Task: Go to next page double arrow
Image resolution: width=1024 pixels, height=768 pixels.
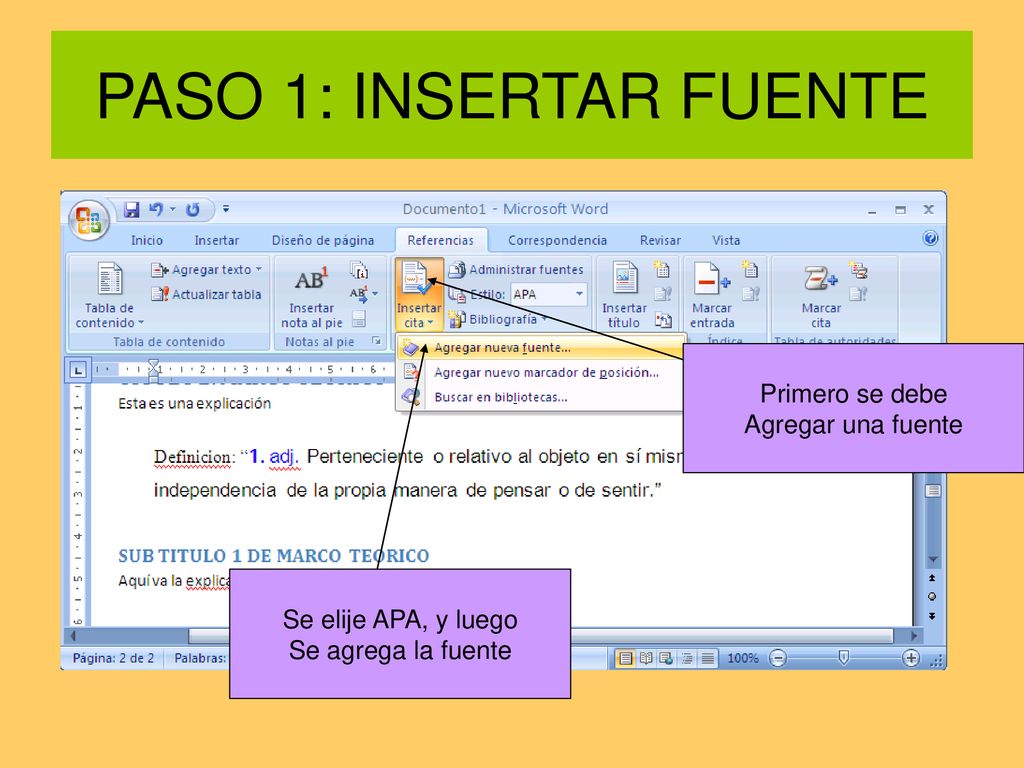Action: tap(933, 615)
